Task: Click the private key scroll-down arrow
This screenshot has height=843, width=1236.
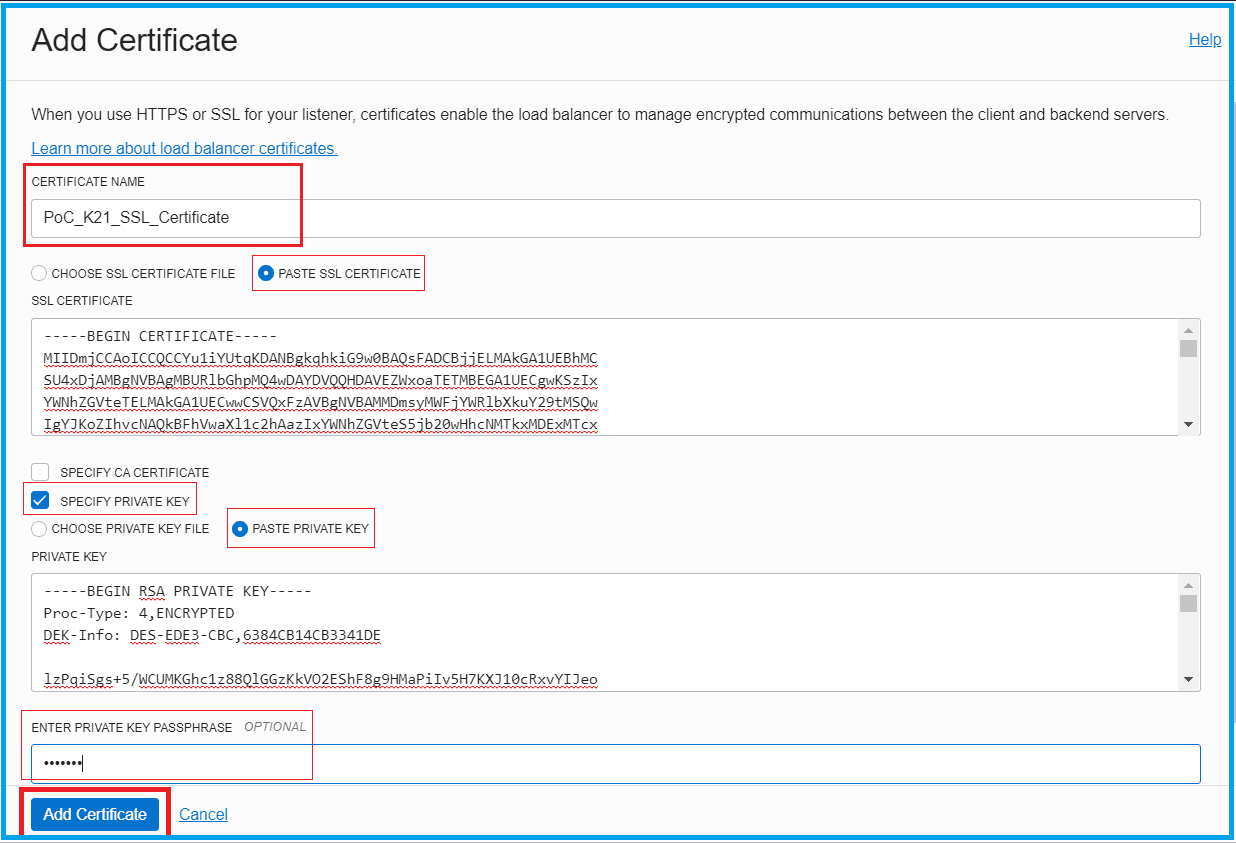Action: (x=1190, y=679)
